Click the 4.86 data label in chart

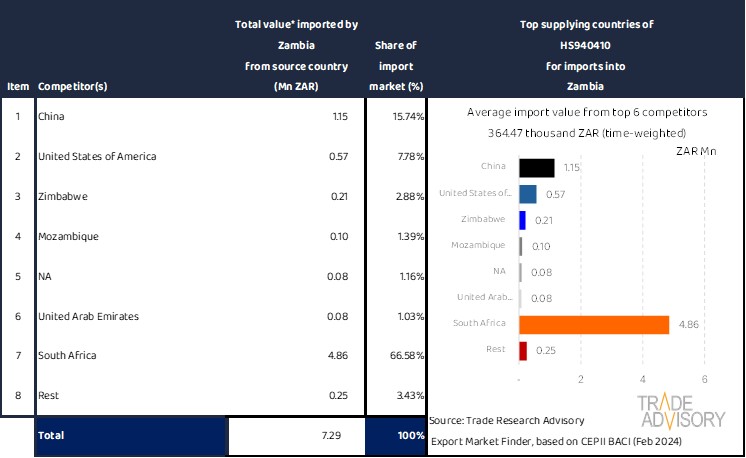688,324
